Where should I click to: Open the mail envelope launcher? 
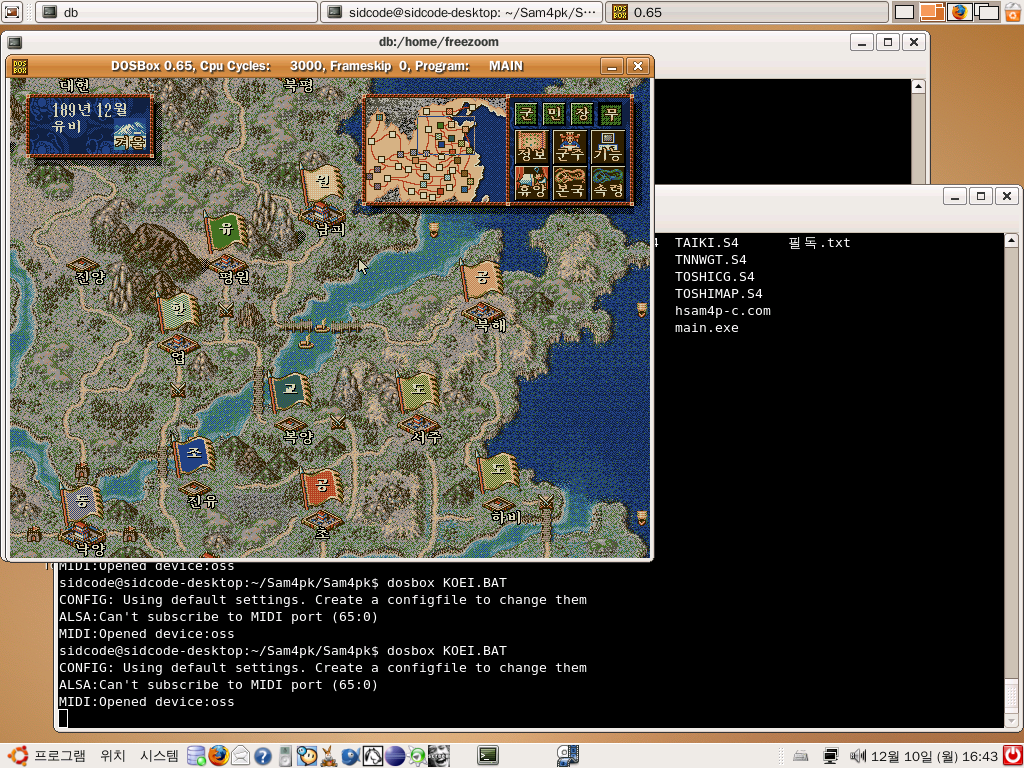click(241, 756)
